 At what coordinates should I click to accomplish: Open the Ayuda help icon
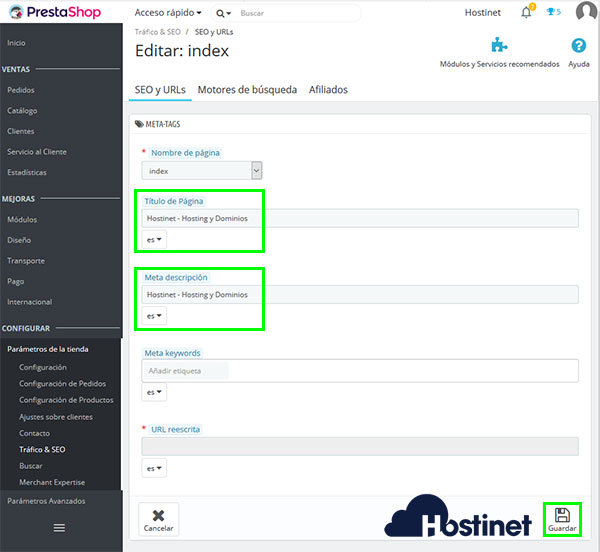579,46
